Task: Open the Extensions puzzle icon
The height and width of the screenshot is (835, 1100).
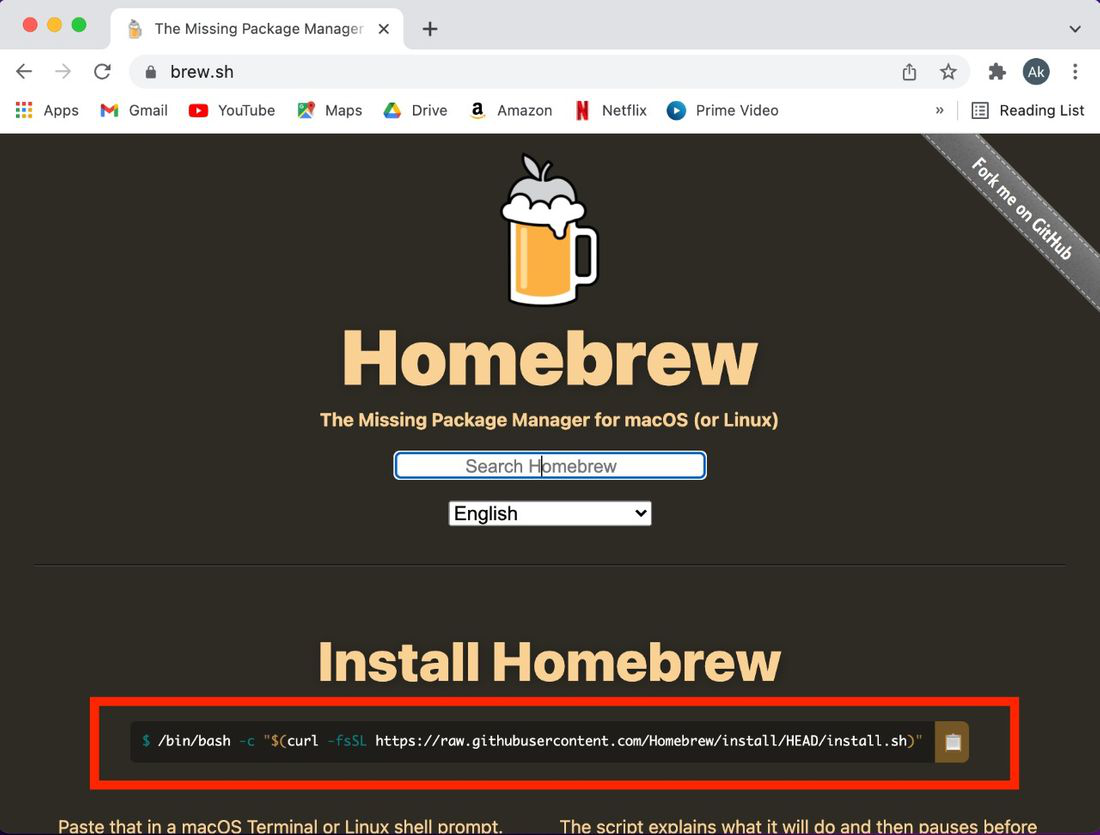Action: (x=997, y=72)
